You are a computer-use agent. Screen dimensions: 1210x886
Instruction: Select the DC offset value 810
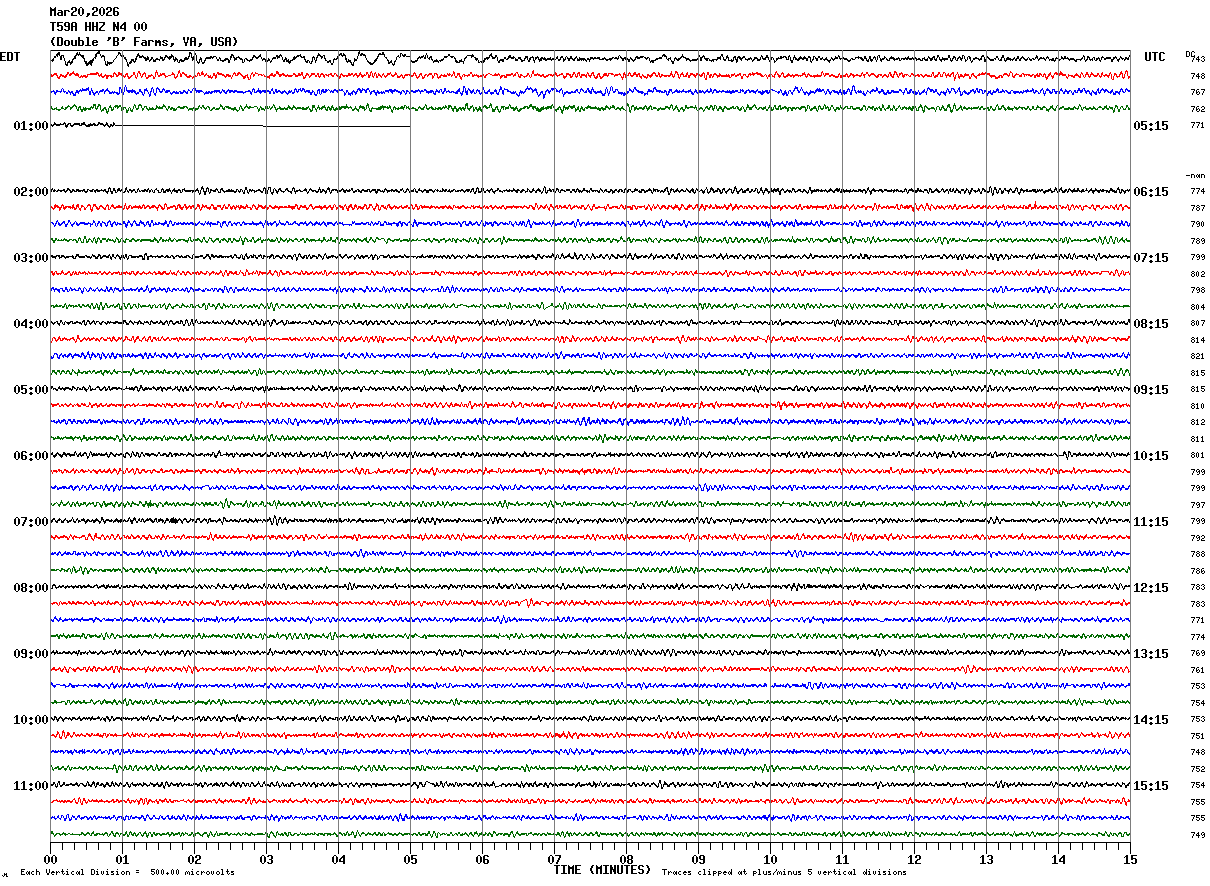click(1198, 406)
